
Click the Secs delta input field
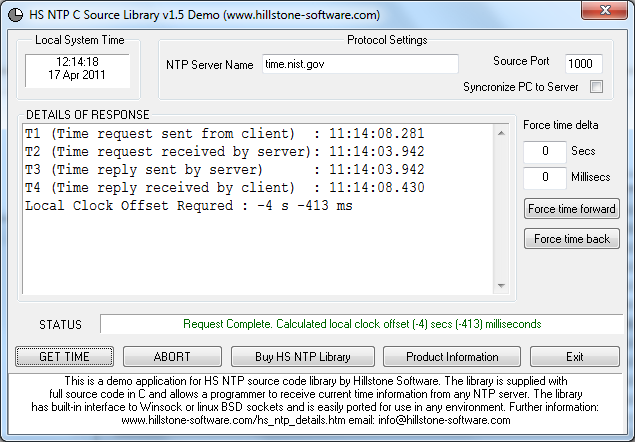coord(545,152)
